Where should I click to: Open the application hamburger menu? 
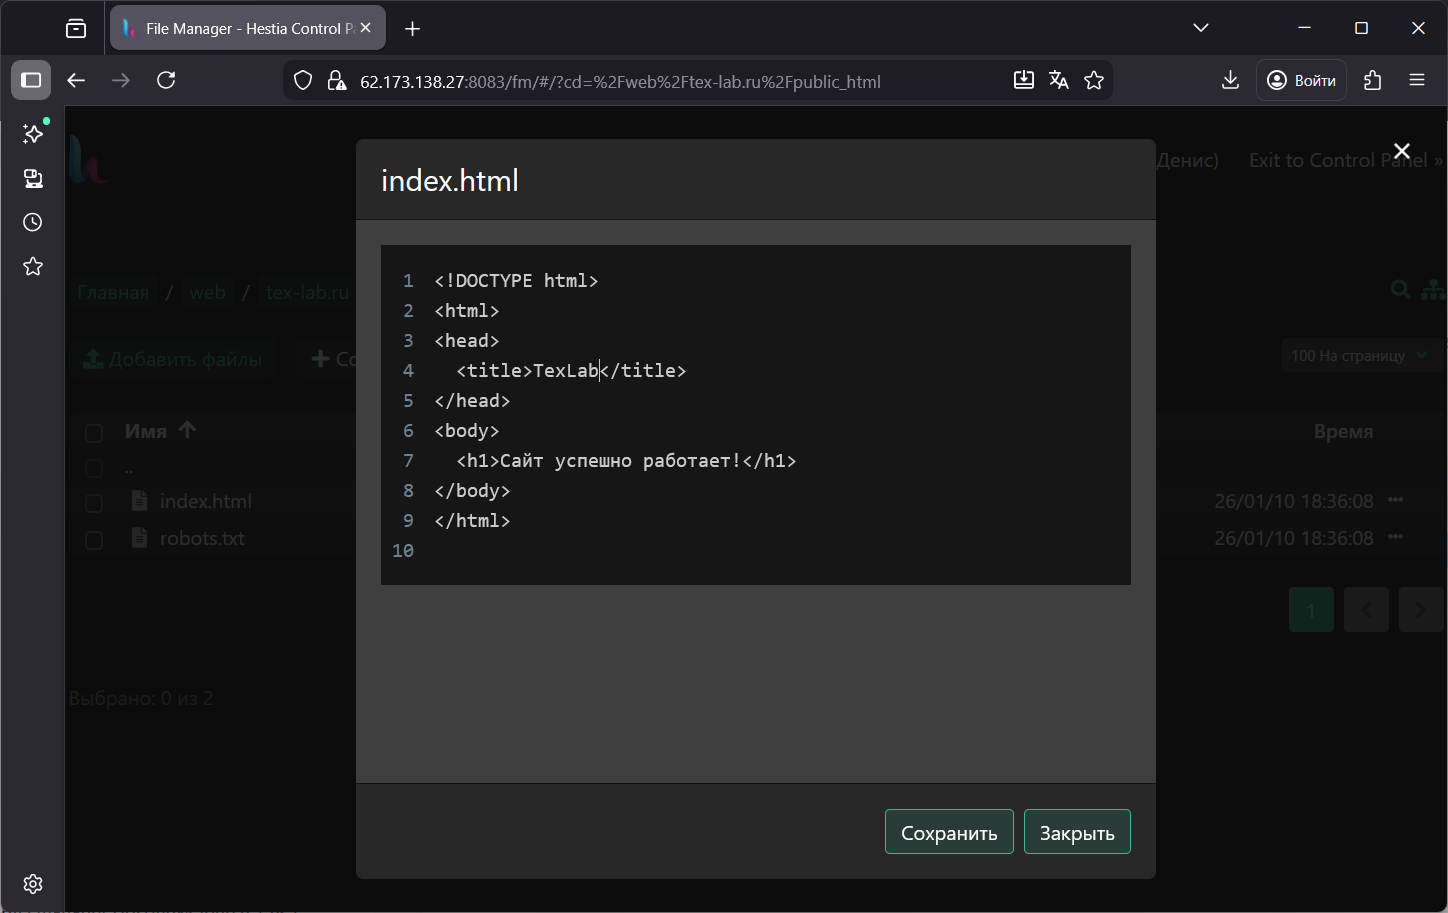pos(1416,81)
